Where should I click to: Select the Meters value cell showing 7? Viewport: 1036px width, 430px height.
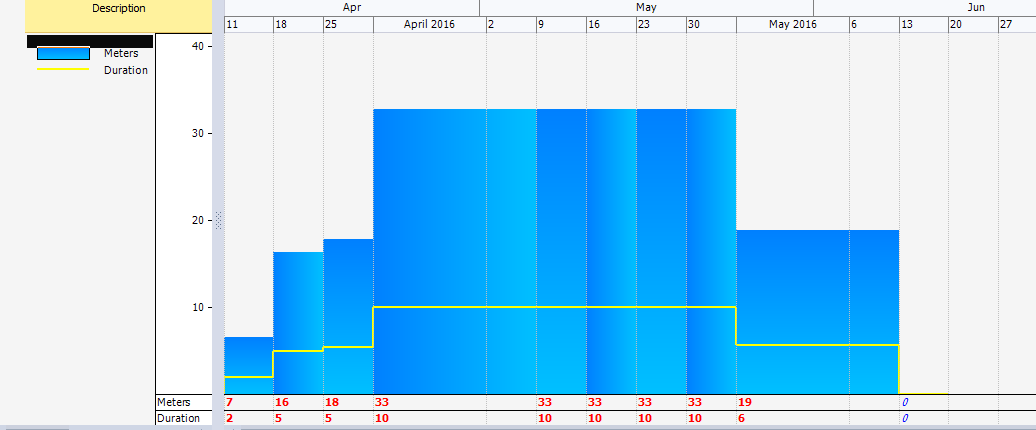coord(247,402)
